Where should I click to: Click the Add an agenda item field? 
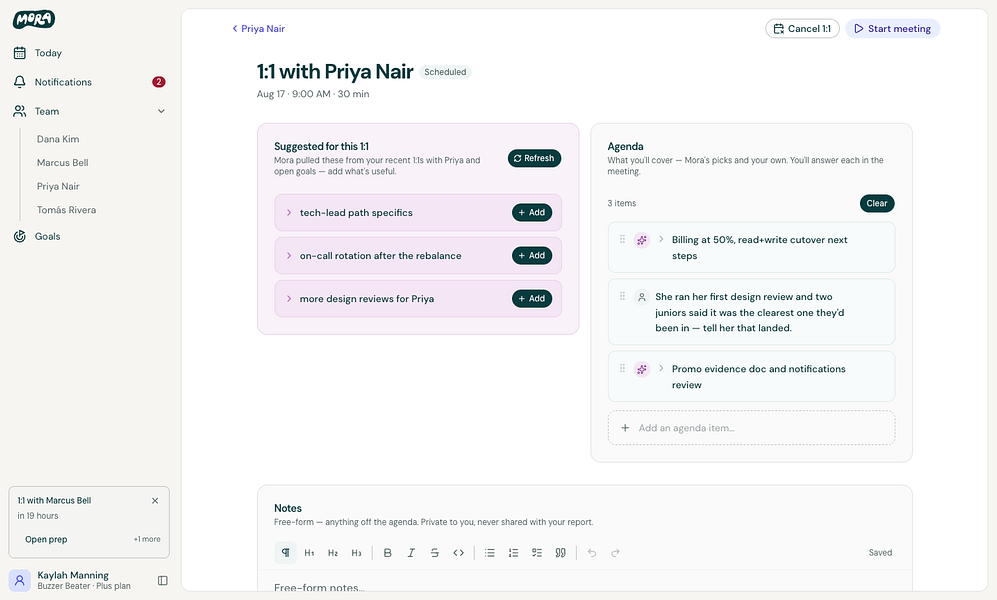pos(752,428)
